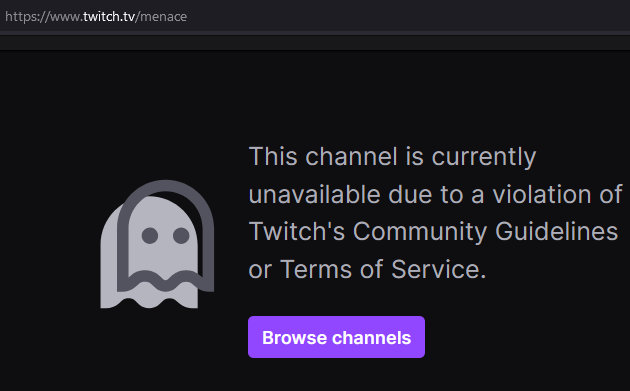Click the twitch.tv domain in the URL
This screenshot has height=391, width=630.
[109, 16]
